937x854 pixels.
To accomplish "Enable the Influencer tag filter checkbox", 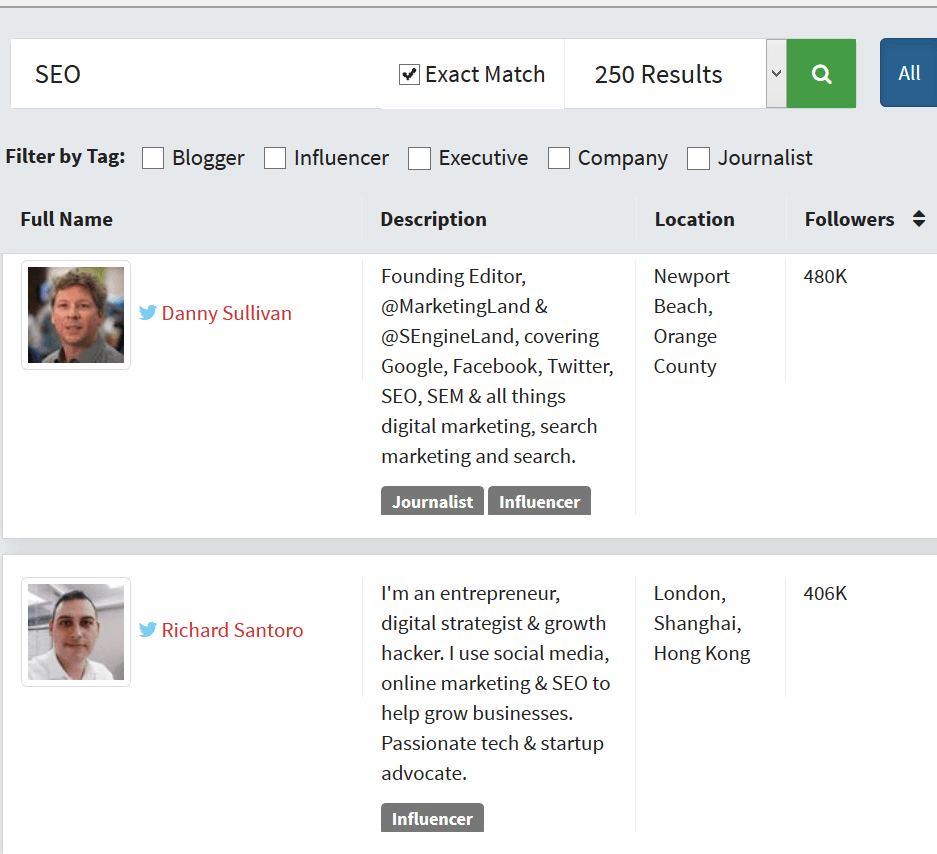I will pyautogui.click(x=275, y=158).
